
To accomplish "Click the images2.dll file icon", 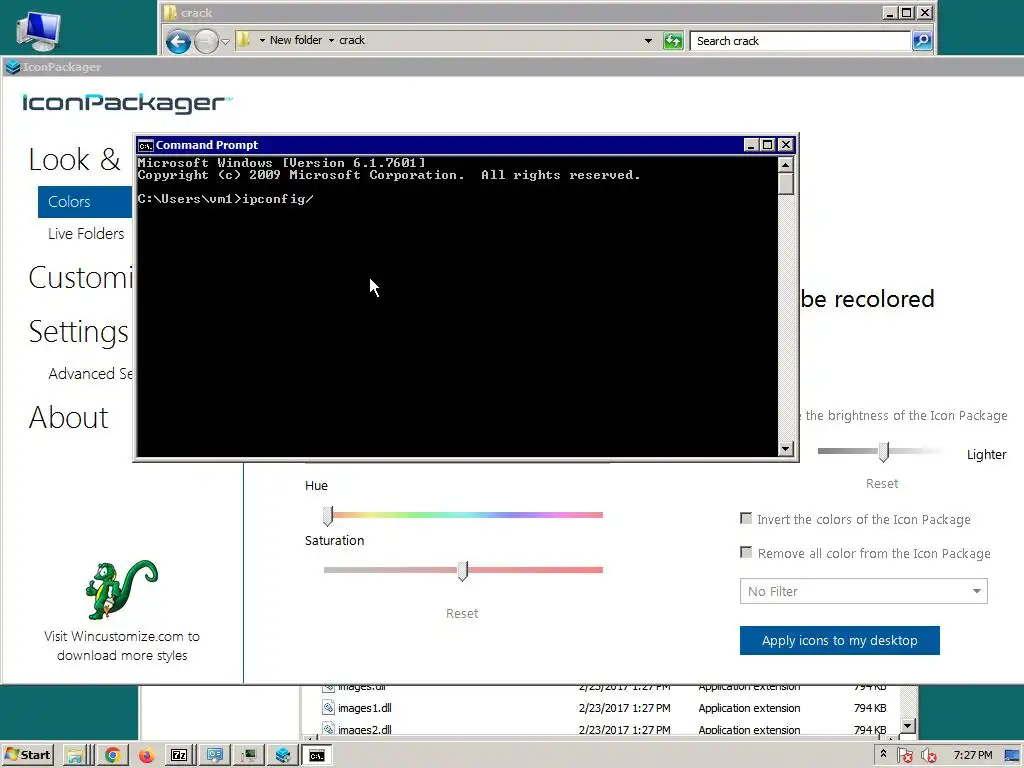I will point(328,729).
